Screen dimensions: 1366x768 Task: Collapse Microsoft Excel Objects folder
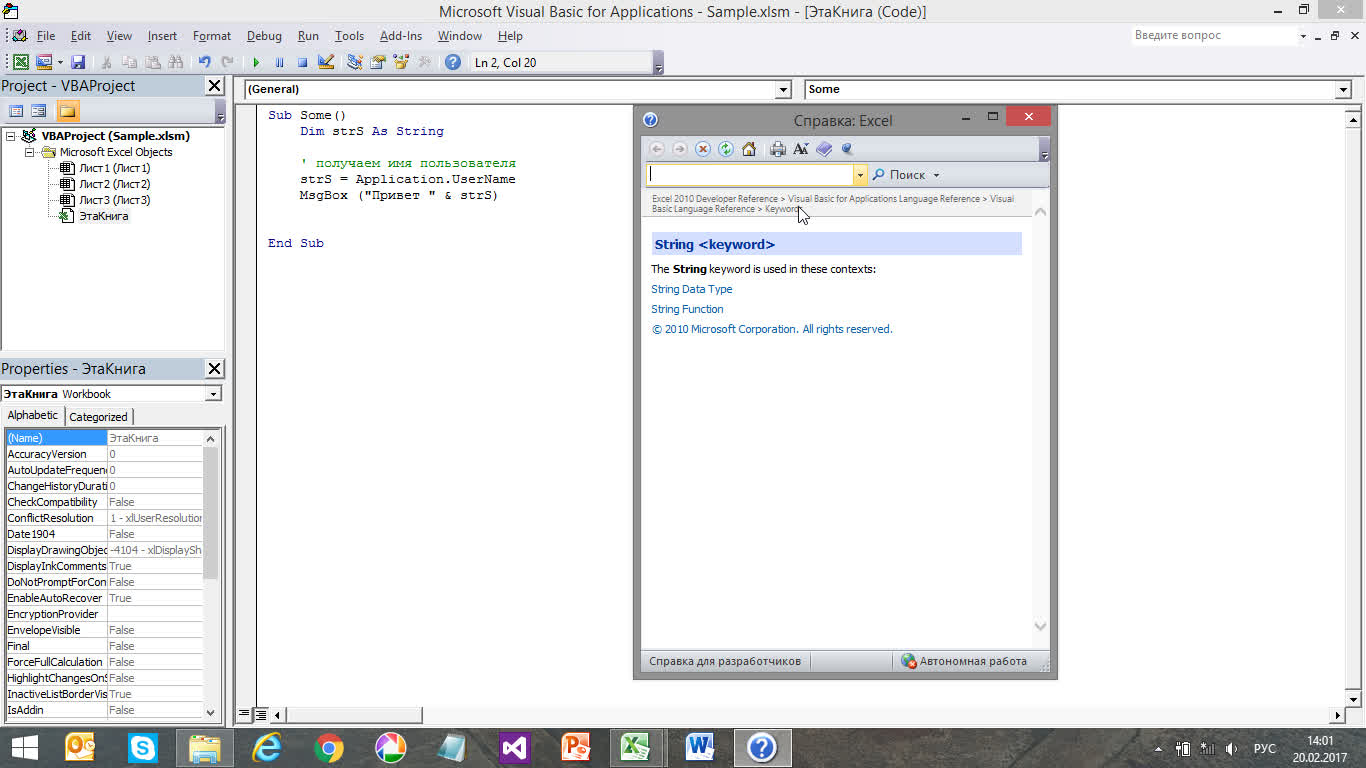[x=30, y=152]
